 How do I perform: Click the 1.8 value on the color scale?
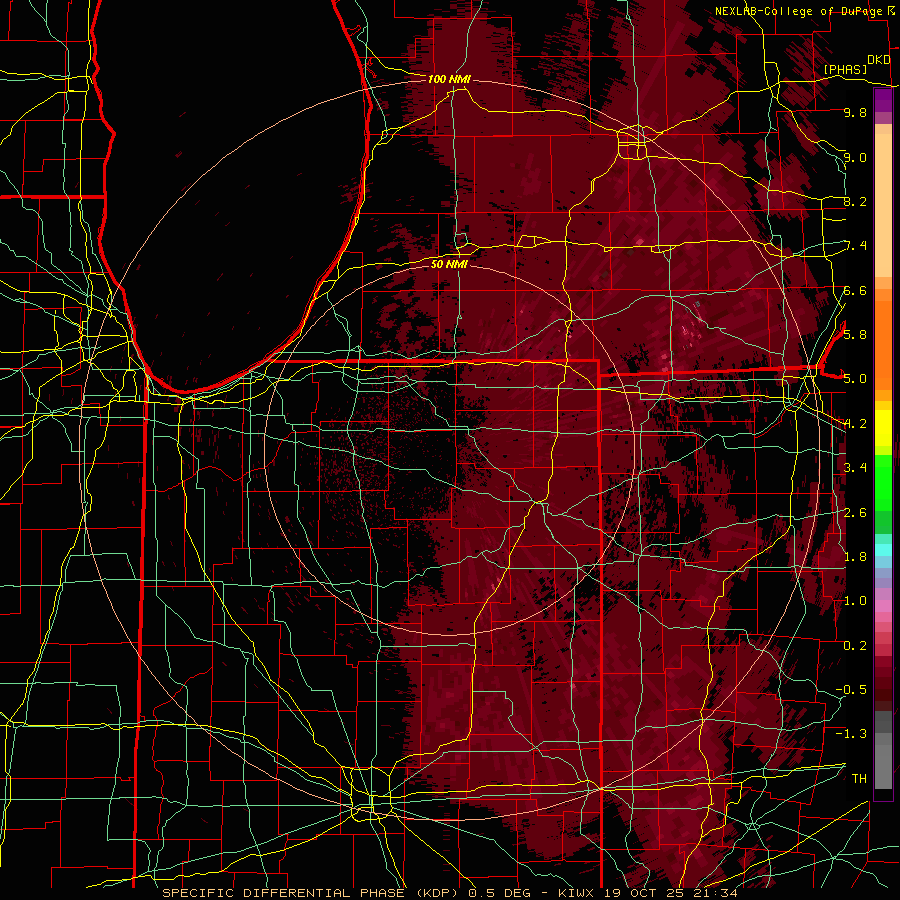[855, 556]
